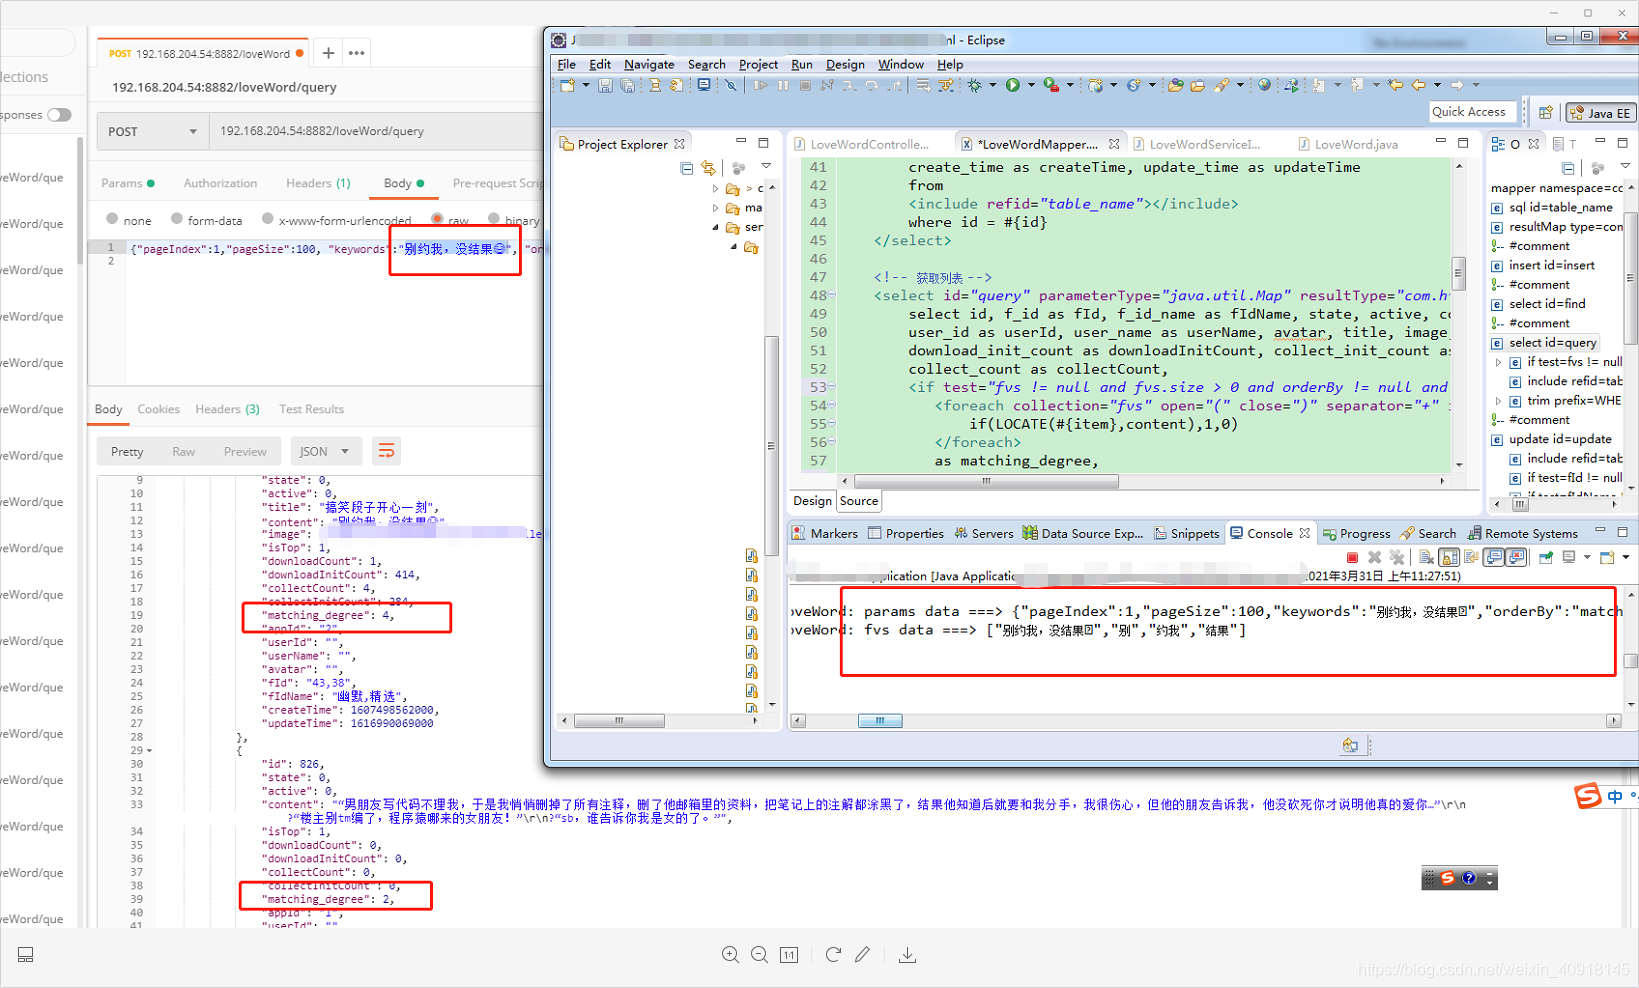Click the Skip All Breakpoints toolbar icon
The width and height of the screenshot is (1639, 988).
click(x=730, y=85)
